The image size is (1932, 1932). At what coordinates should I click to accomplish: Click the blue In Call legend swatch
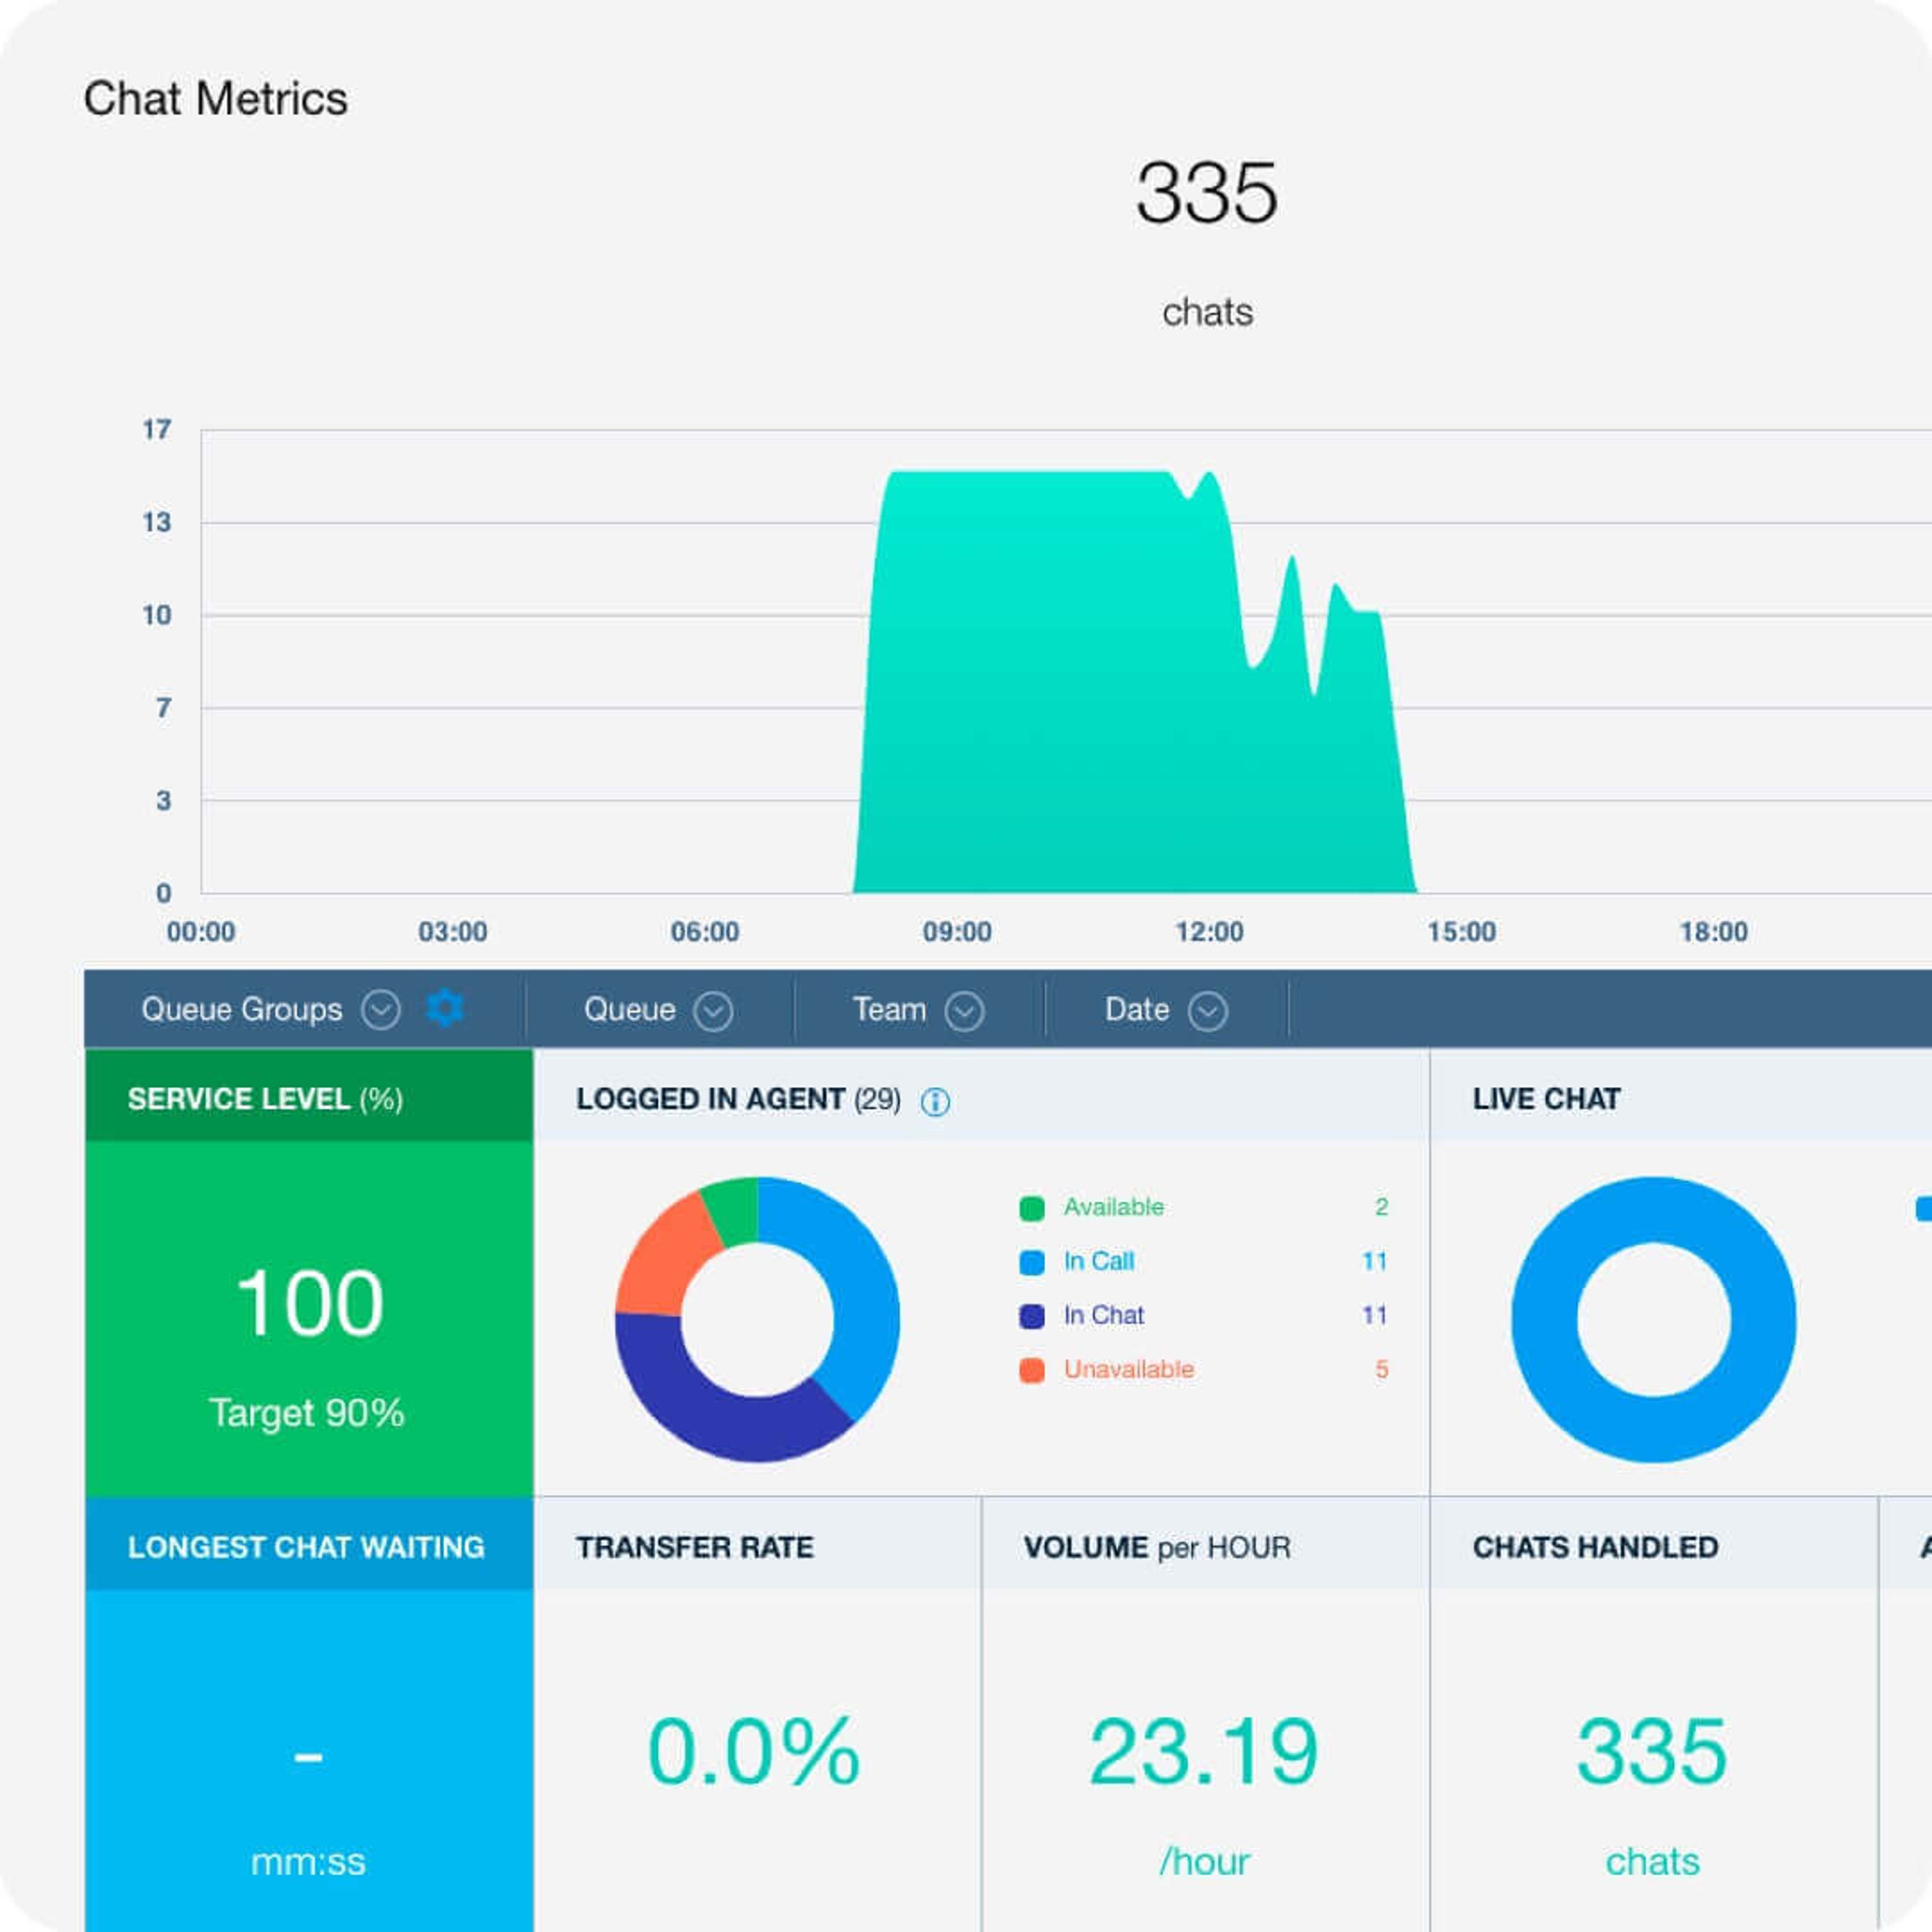1032,1262
